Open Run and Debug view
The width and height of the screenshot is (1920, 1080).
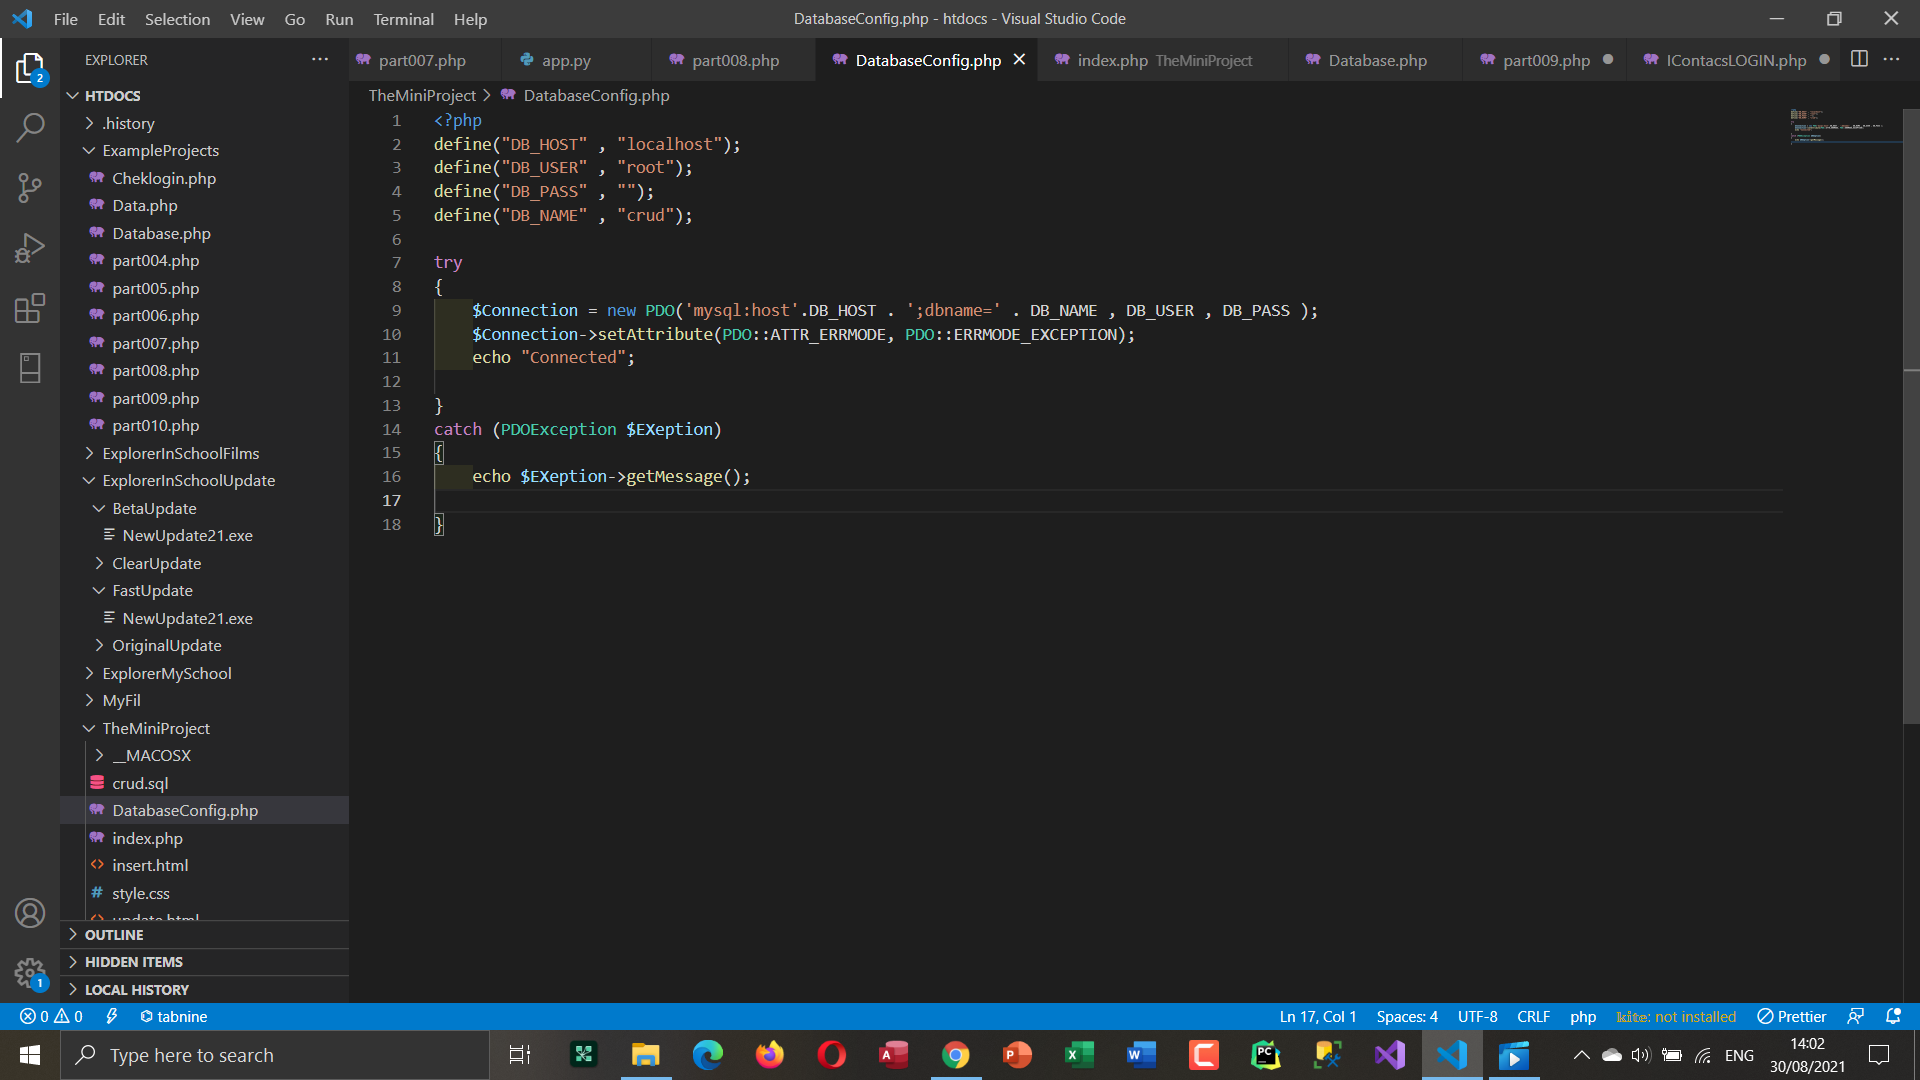point(30,248)
